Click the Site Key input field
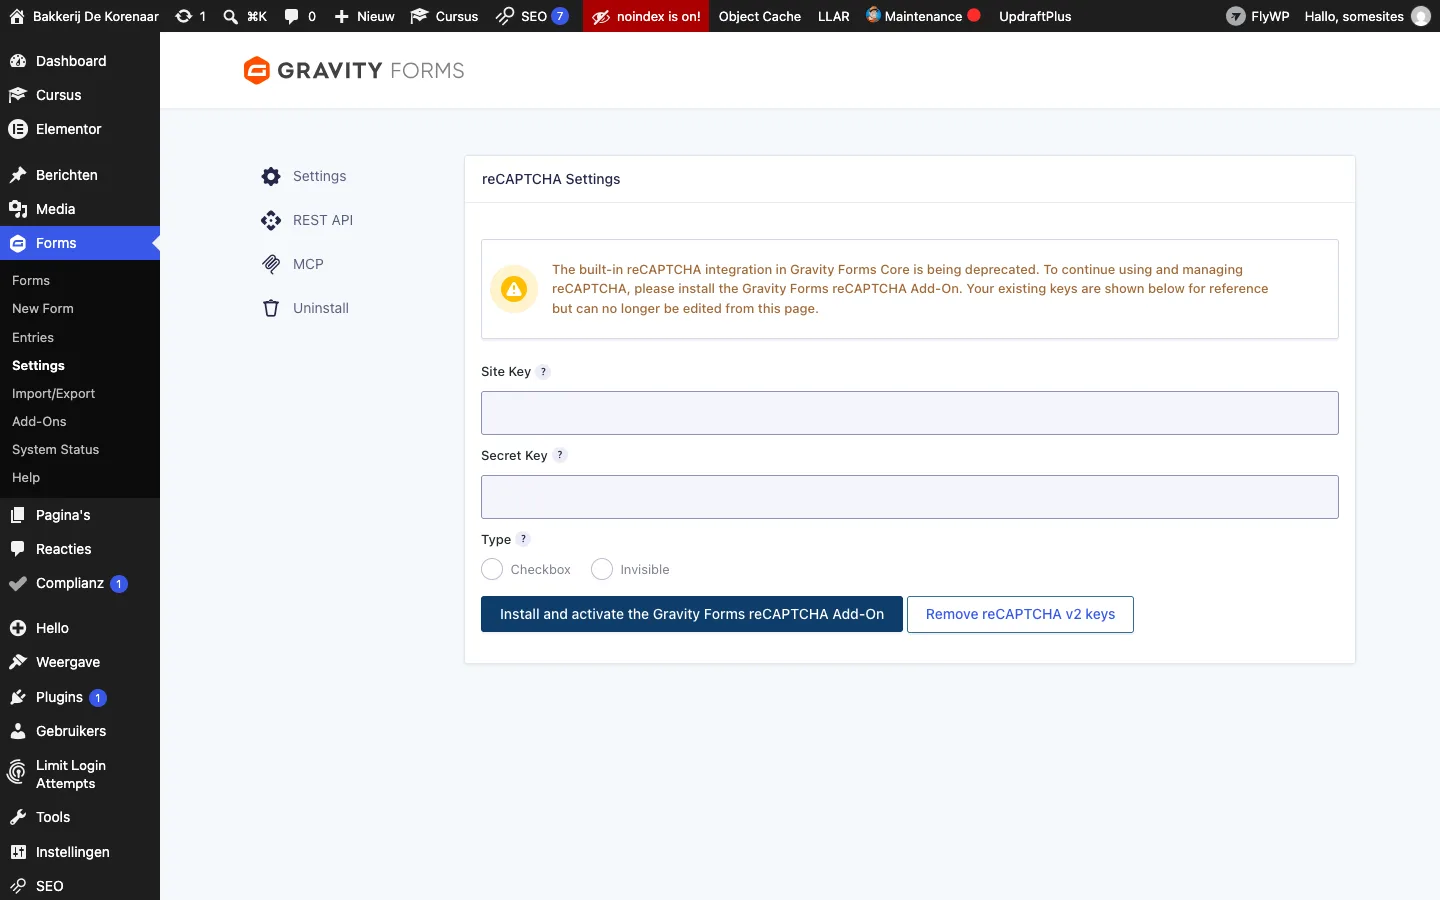 pyautogui.click(x=910, y=413)
